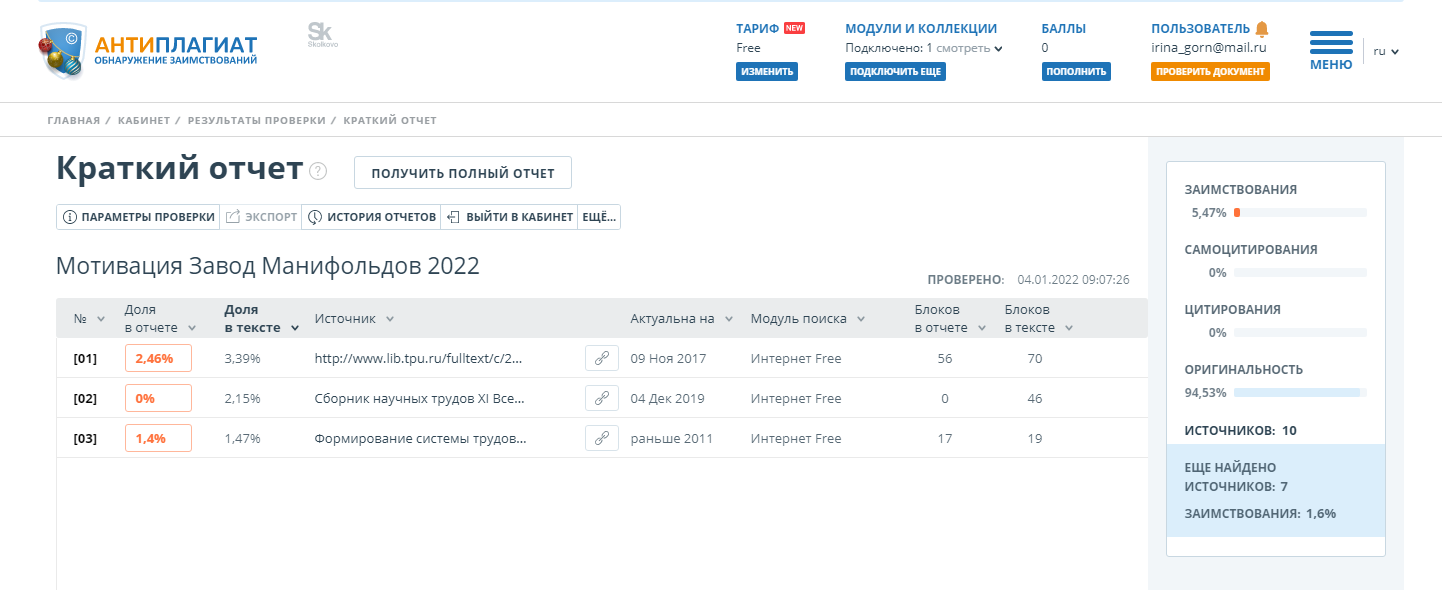Click the 2,46% share box in row 01
The width and height of the screenshot is (1442, 590).
158,358
